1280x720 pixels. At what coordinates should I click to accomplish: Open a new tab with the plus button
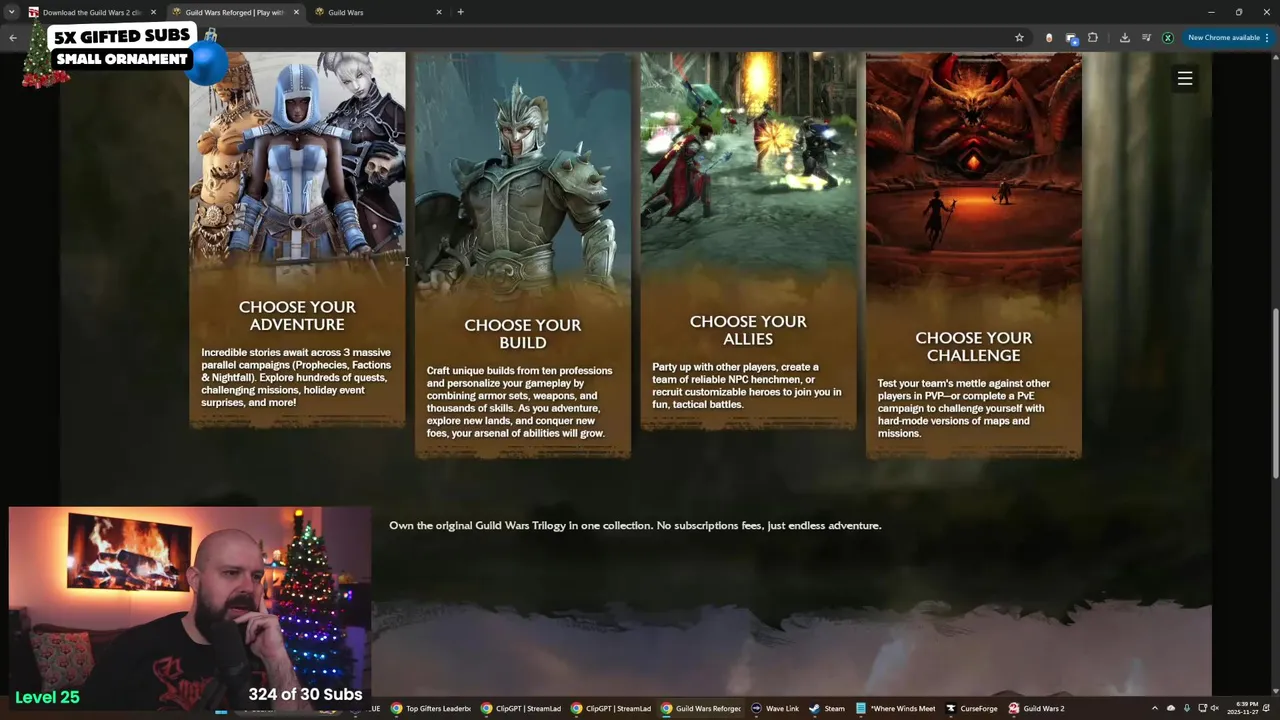pos(460,12)
